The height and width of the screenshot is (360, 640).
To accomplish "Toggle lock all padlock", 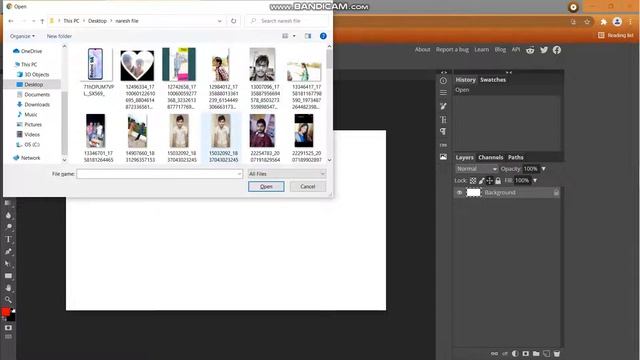I will [498, 180].
